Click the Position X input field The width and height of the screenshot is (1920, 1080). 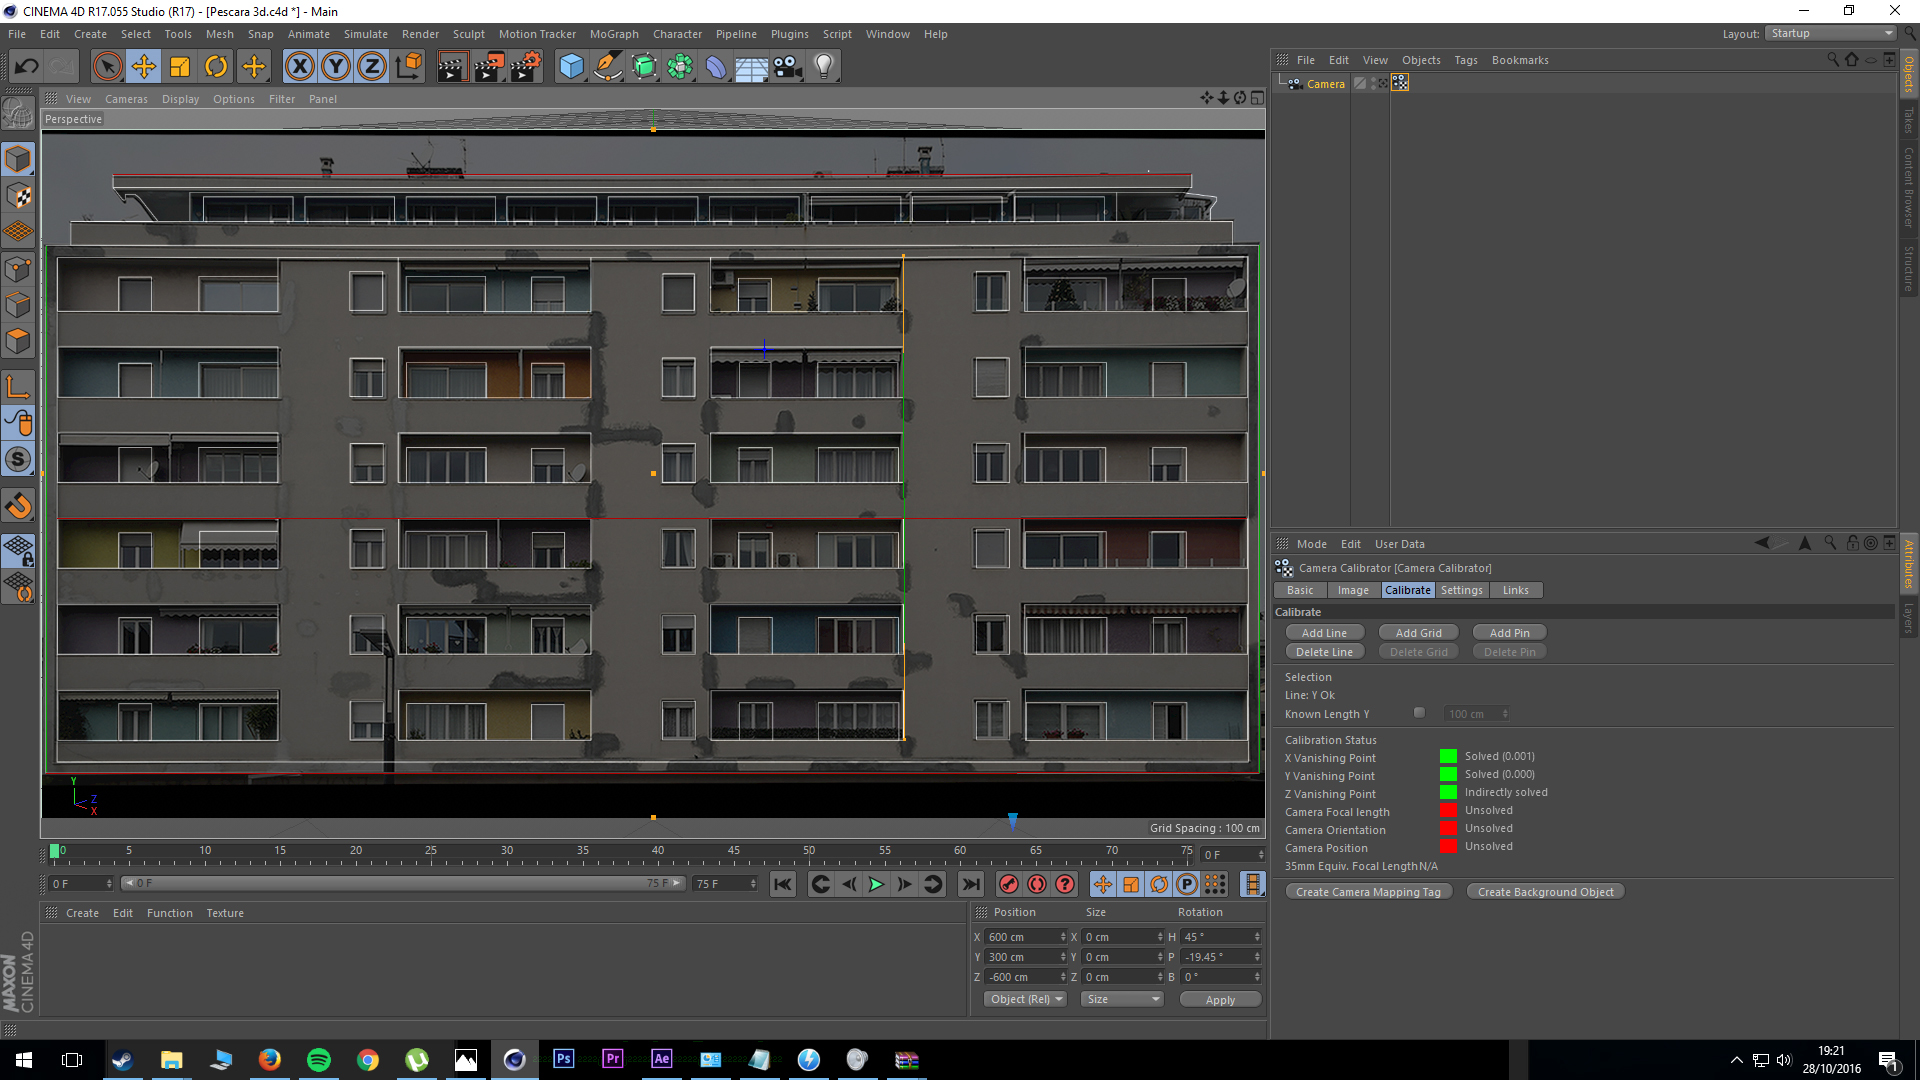tap(1022, 937)
